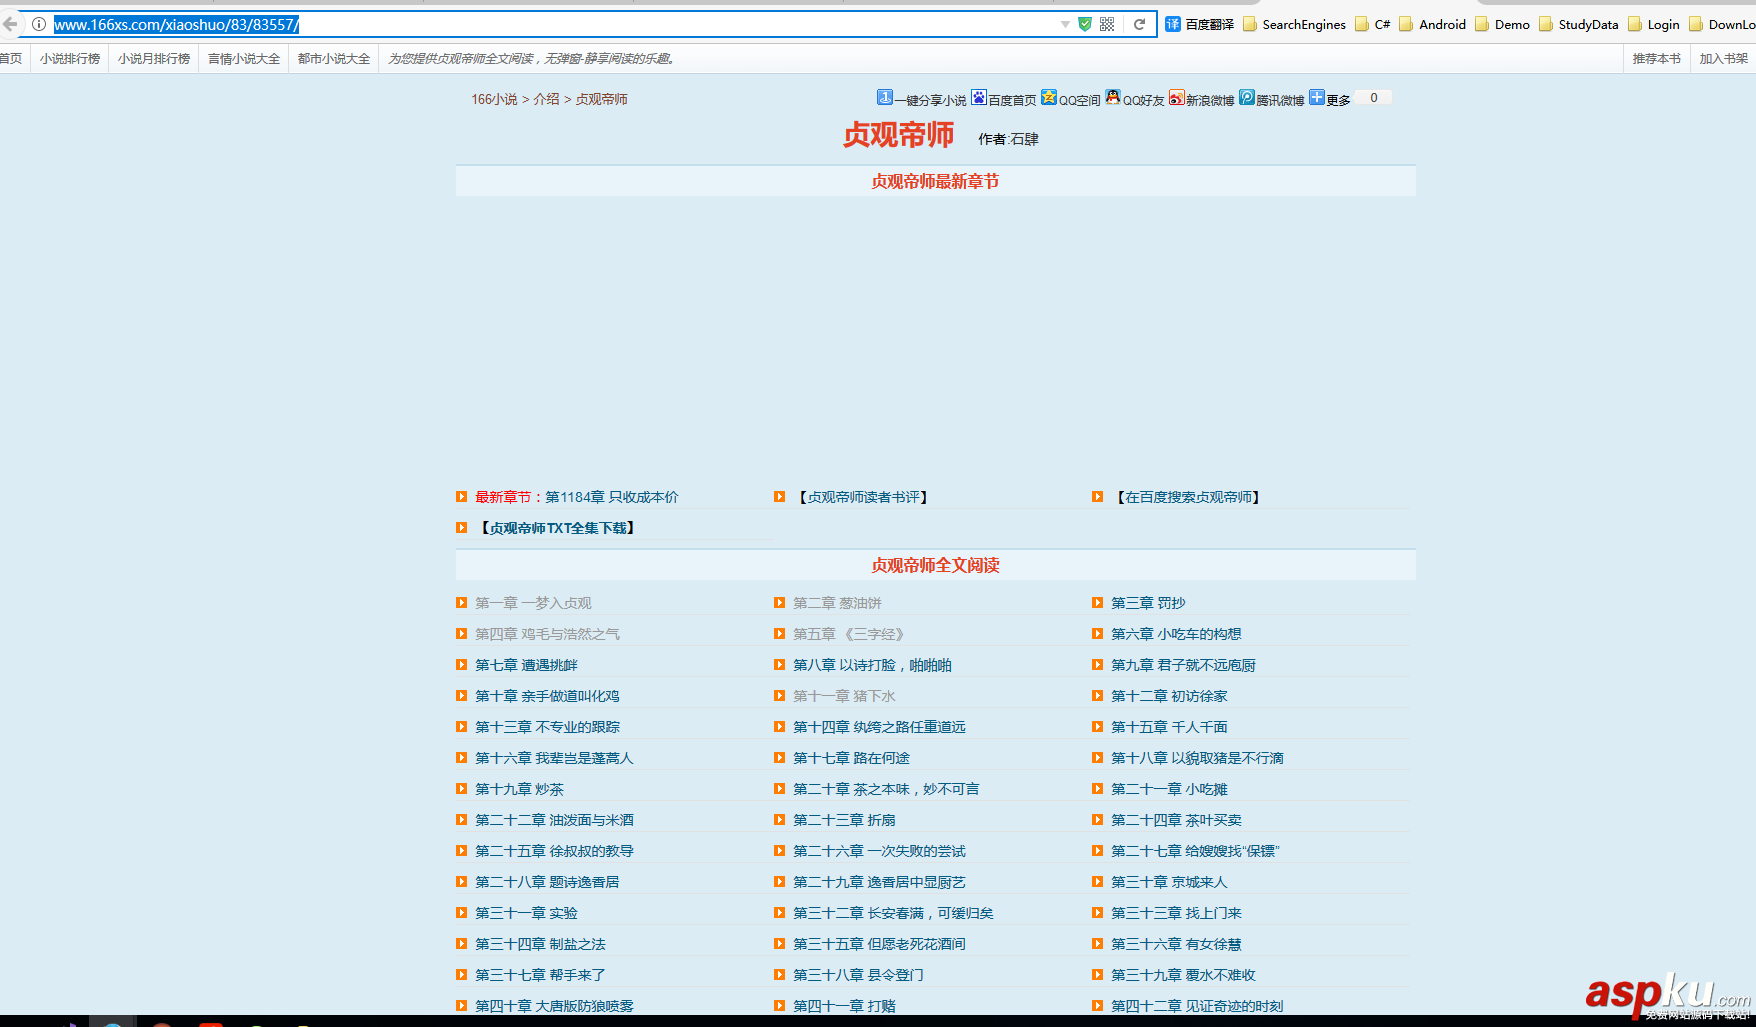Image resolution: width=1756 pixels, height=1027 pixels.
Task: Open the Login bookmark folder
Action: 1654,24
